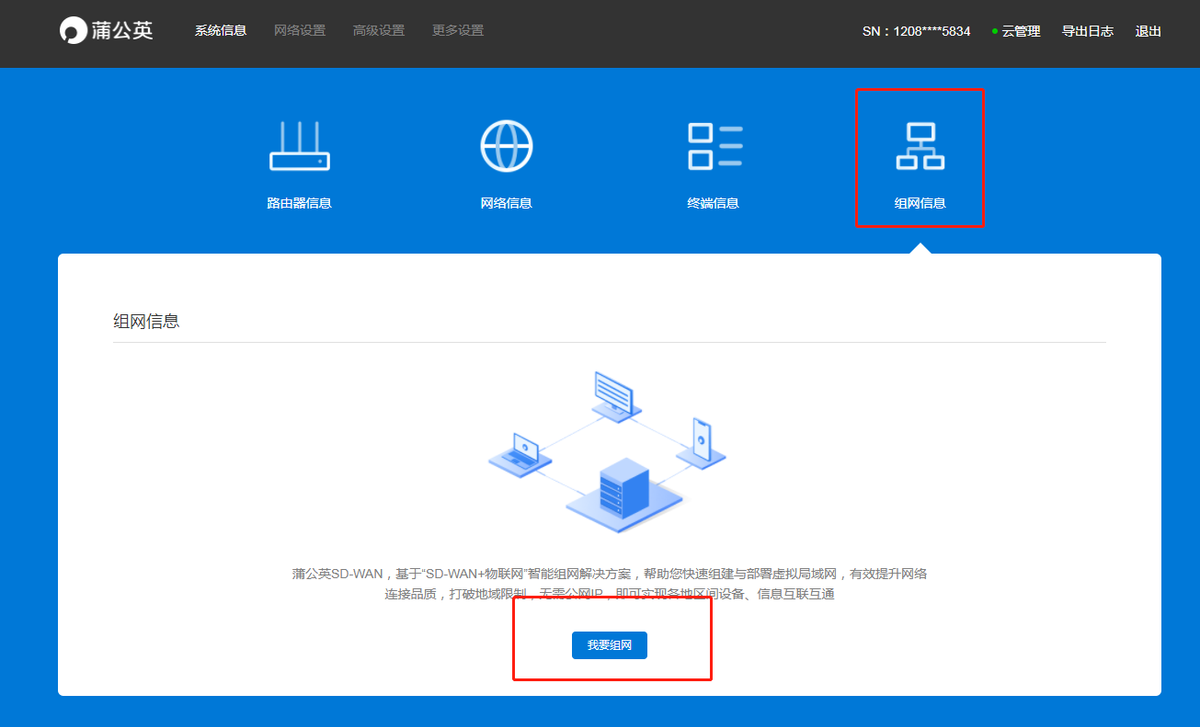Select the 终端信息 label
1200x727 pixels.
713,203
